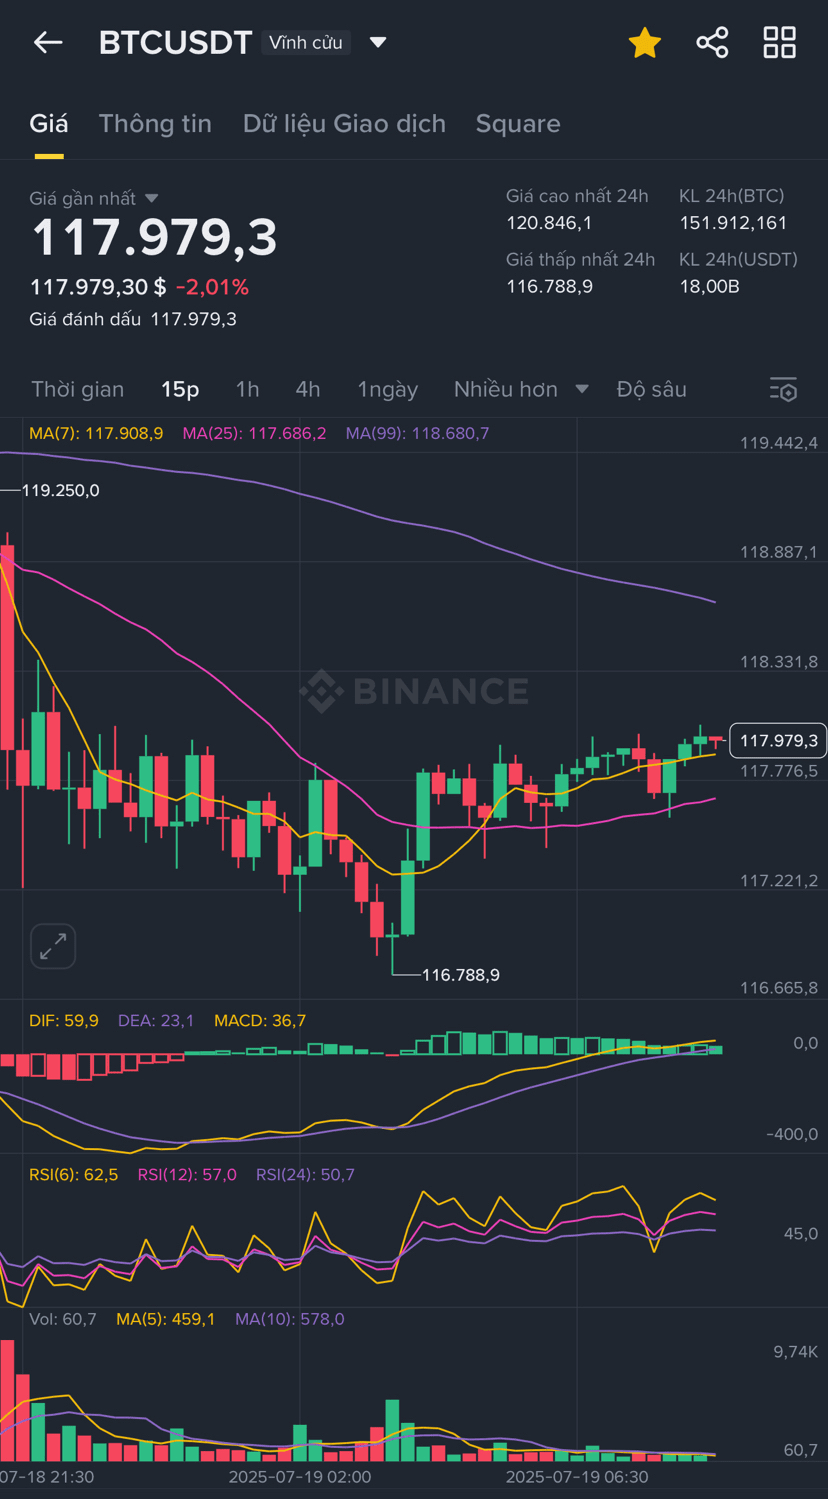Tap the Vol: 60,7 volume label
828x1499 pixels.
63,1319
